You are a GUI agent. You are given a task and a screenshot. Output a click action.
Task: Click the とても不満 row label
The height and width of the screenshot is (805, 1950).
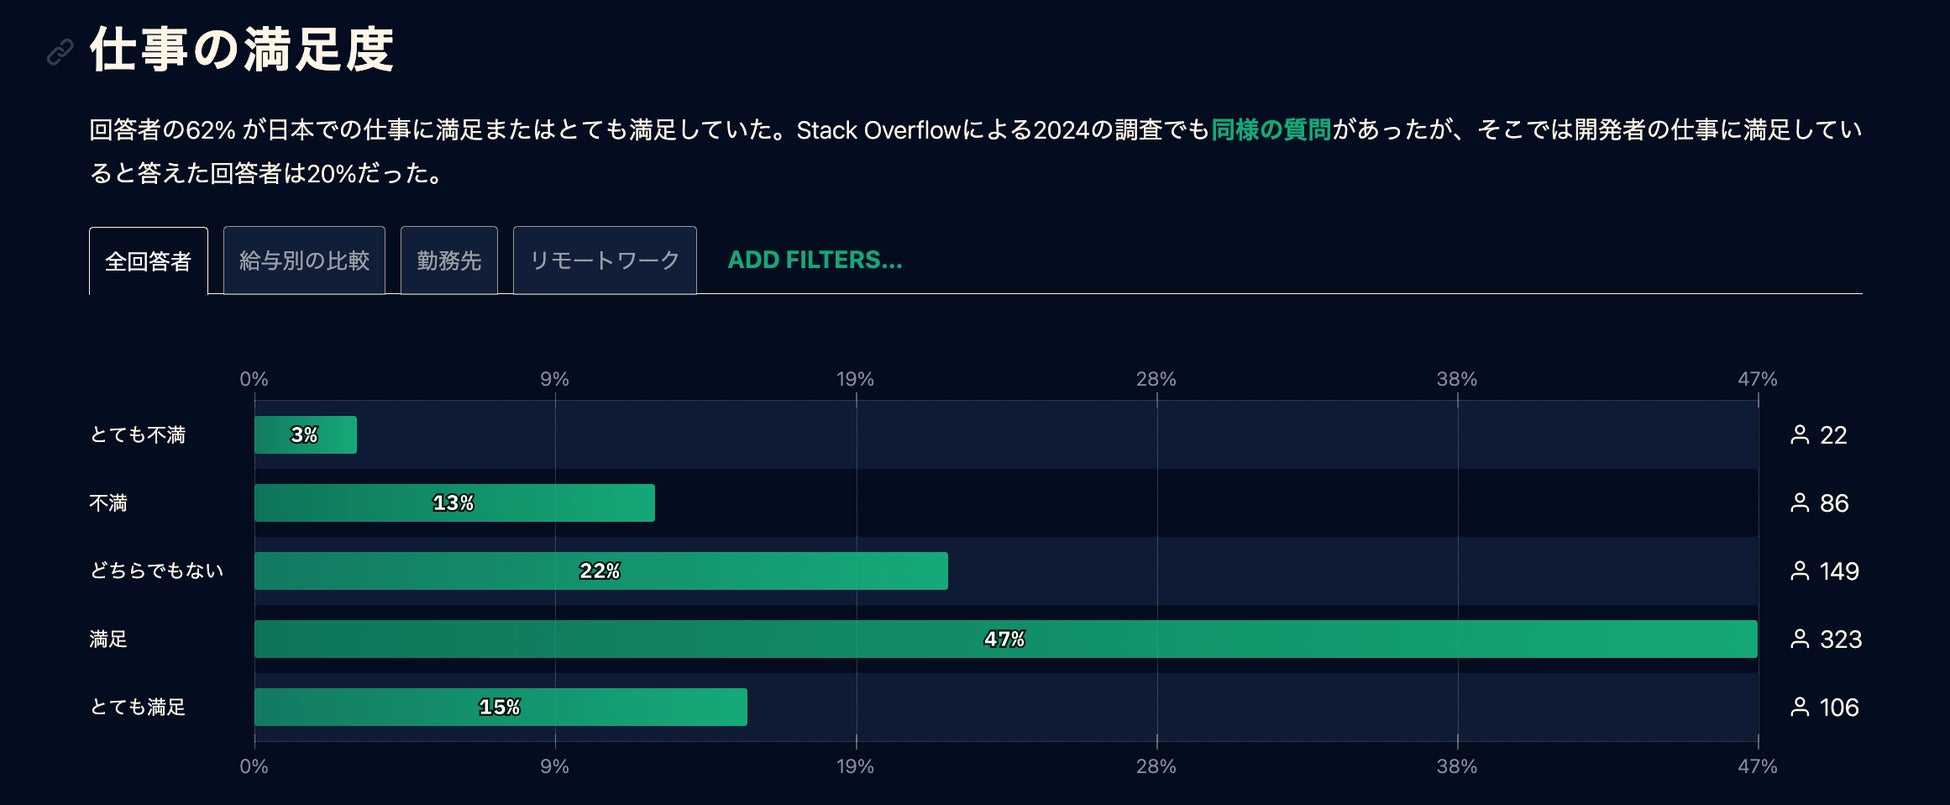click(138, 435)
